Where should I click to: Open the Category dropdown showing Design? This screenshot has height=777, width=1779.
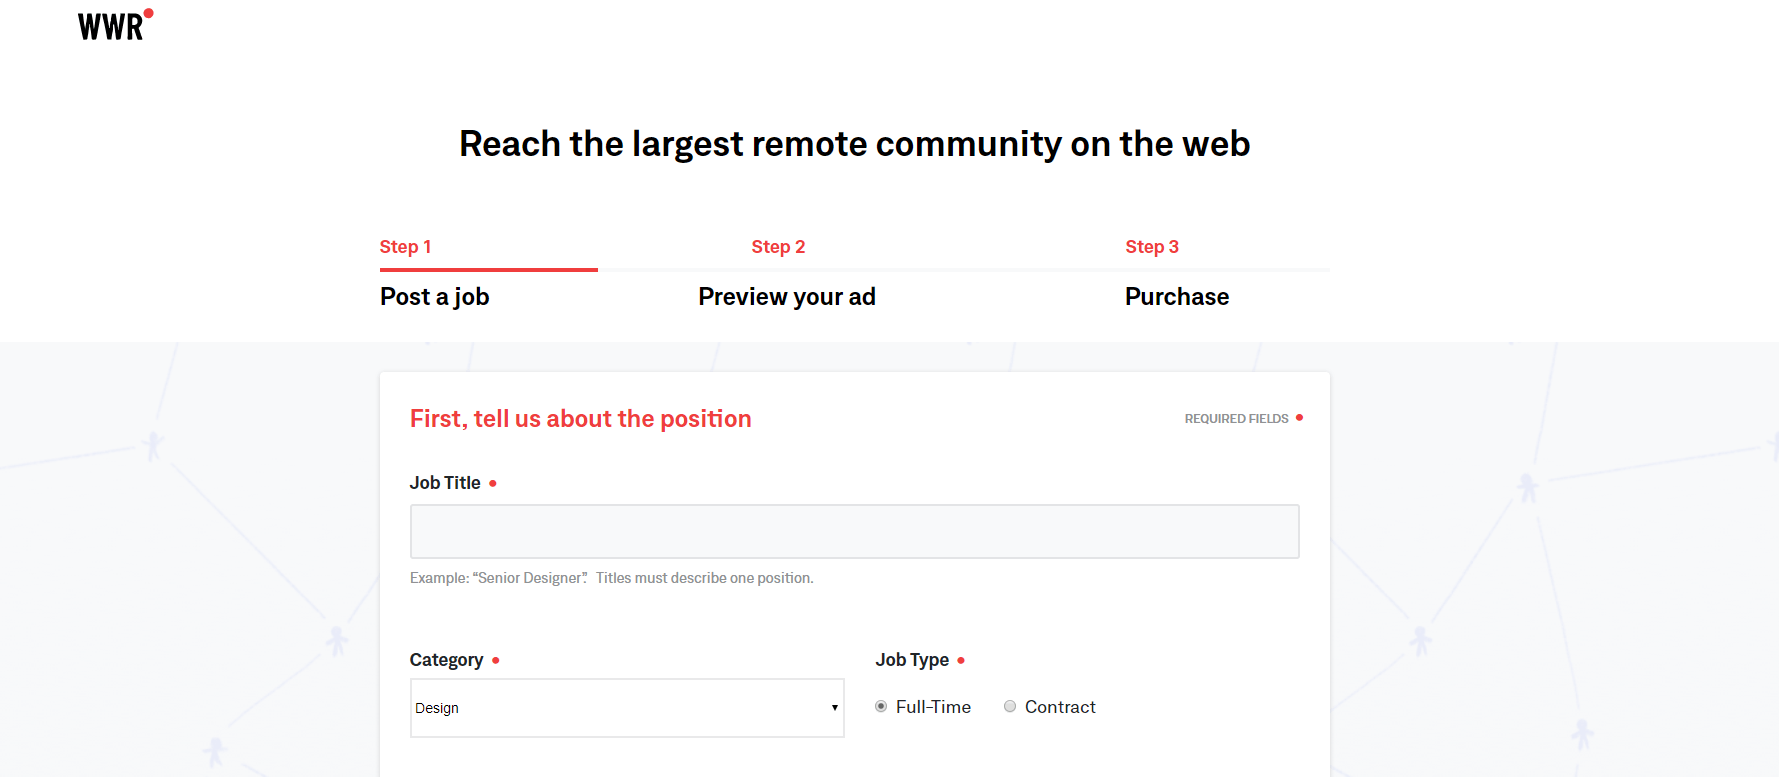(x=627, y=708)
